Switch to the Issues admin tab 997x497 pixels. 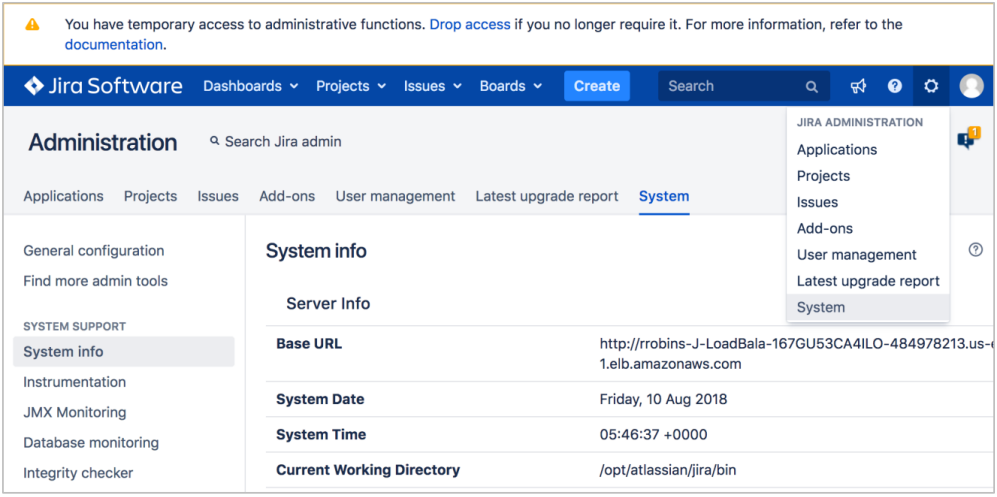[218, 196]
